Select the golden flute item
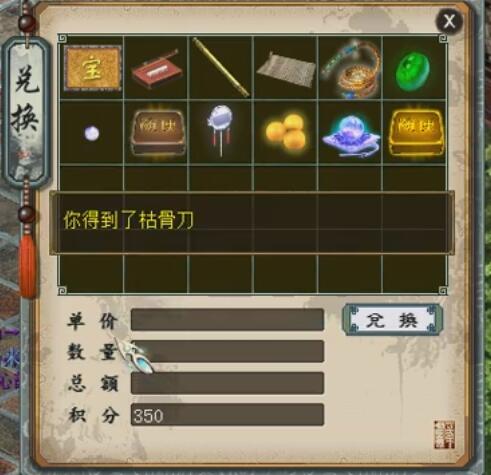The image size is (491, 475). 221,68
